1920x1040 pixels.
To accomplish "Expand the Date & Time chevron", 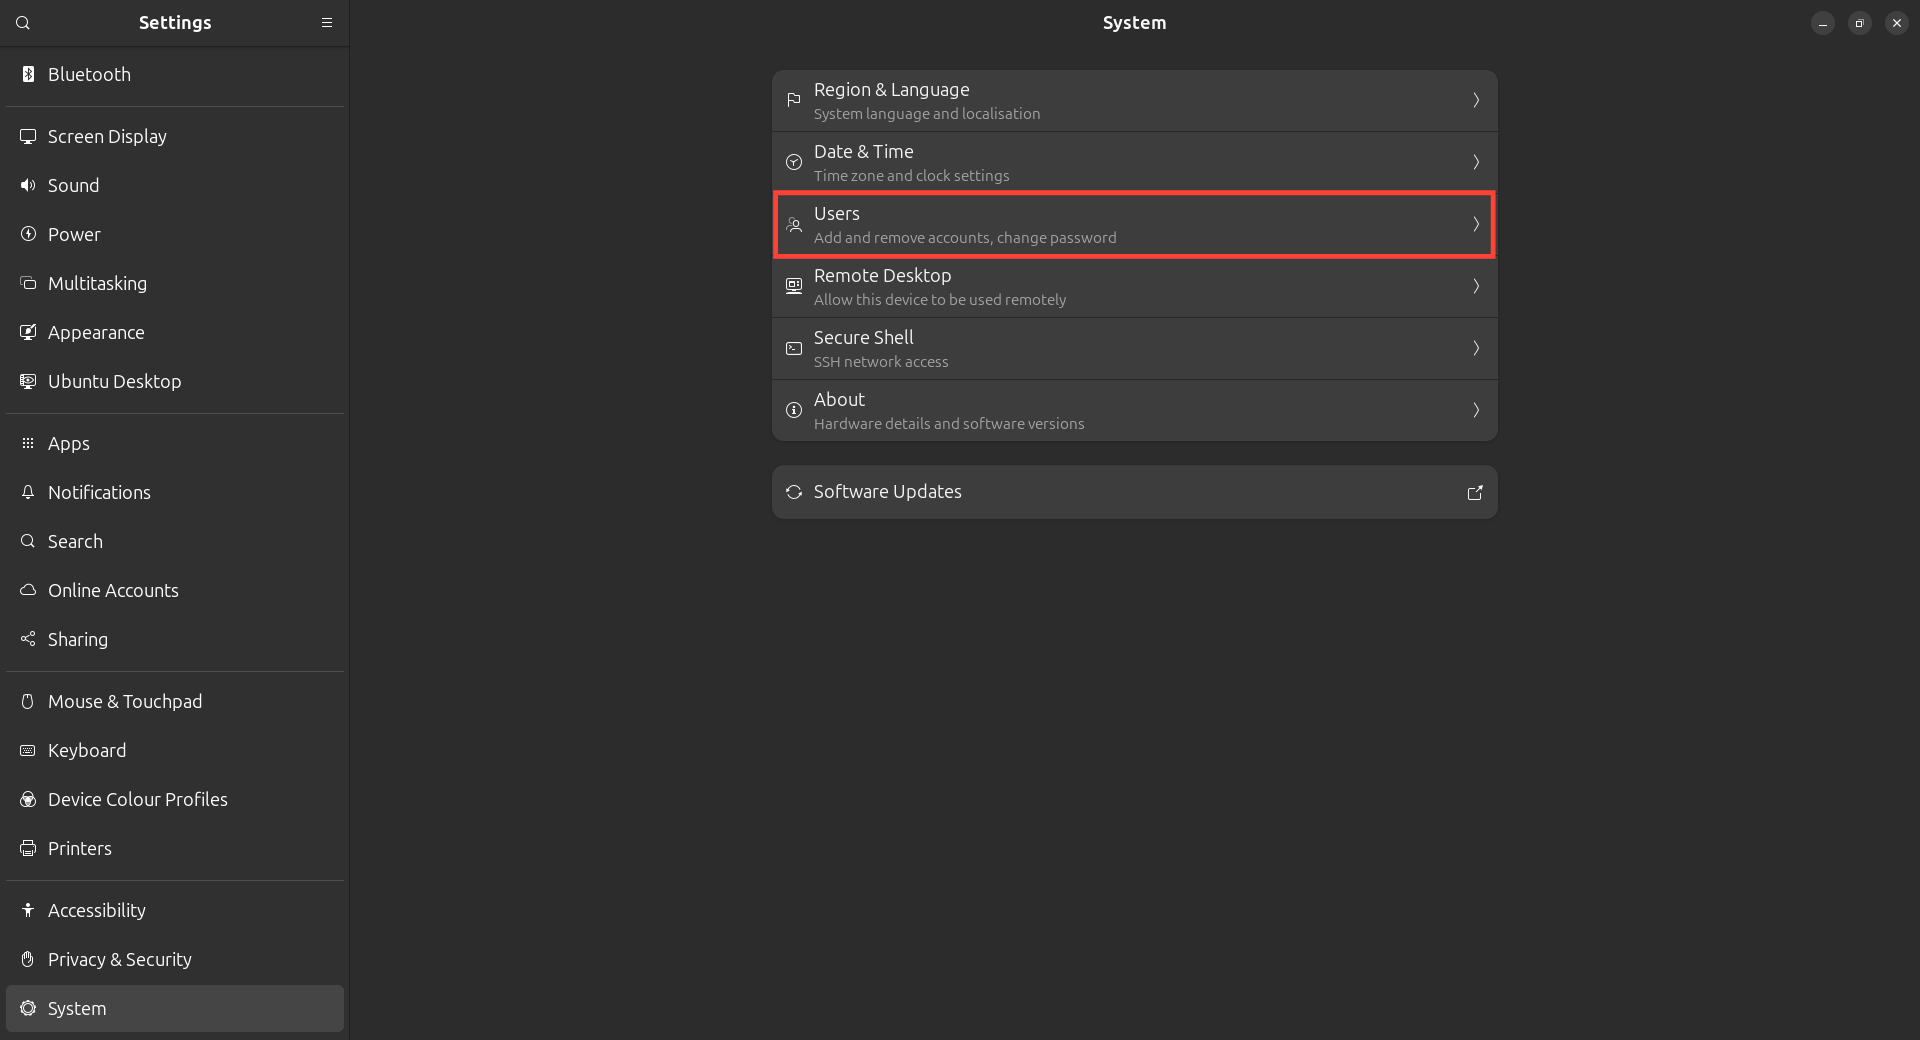I will pyautogui.click(x=1476, y=162).
